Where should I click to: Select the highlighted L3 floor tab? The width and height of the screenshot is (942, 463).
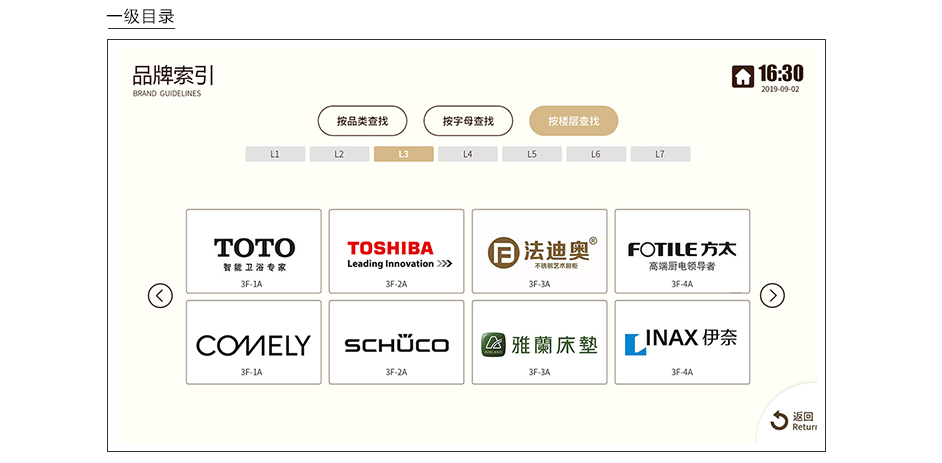click(x=403, y=154)
